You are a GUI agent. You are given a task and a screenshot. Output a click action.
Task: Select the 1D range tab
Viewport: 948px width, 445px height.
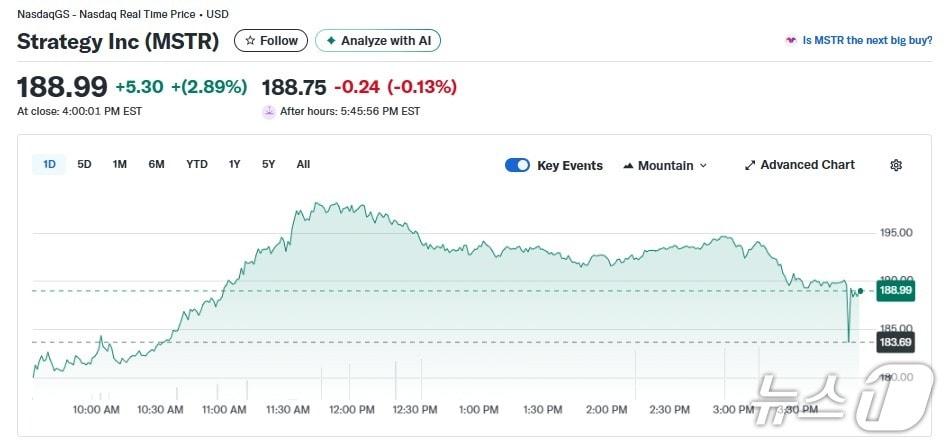click(x=49, y=164)
